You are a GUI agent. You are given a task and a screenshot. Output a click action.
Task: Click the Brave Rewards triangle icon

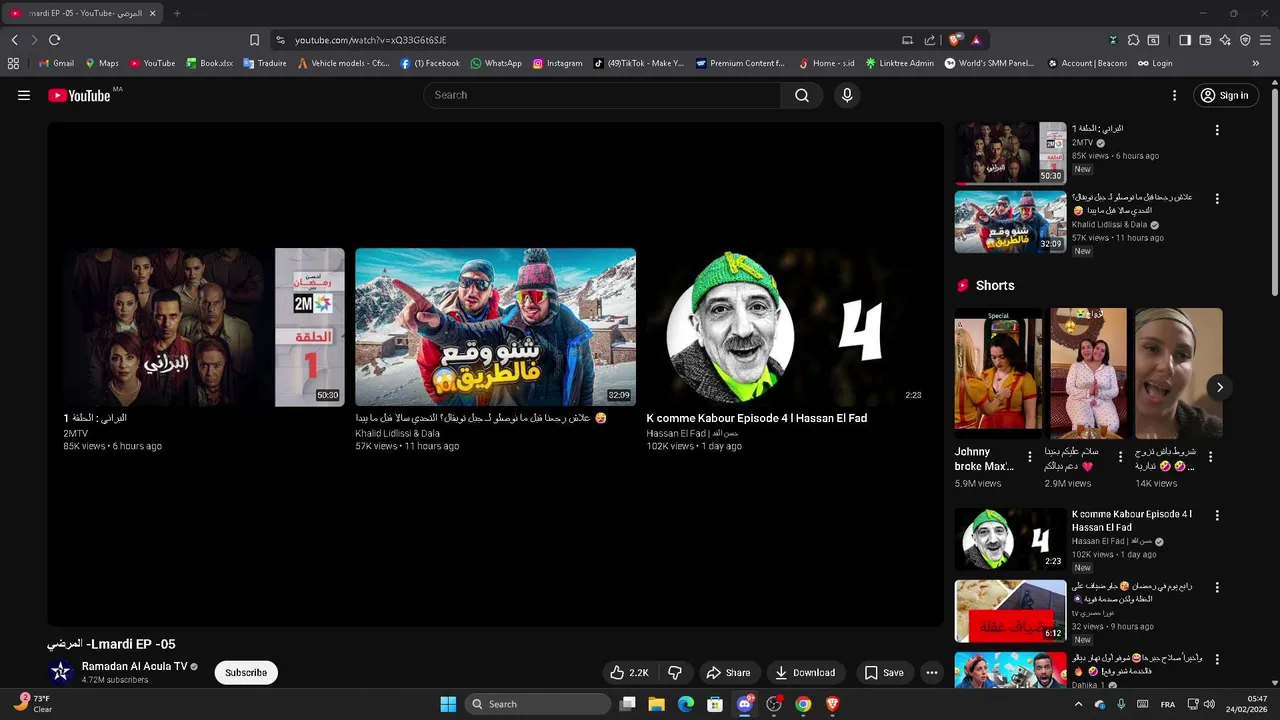[976, 40]
